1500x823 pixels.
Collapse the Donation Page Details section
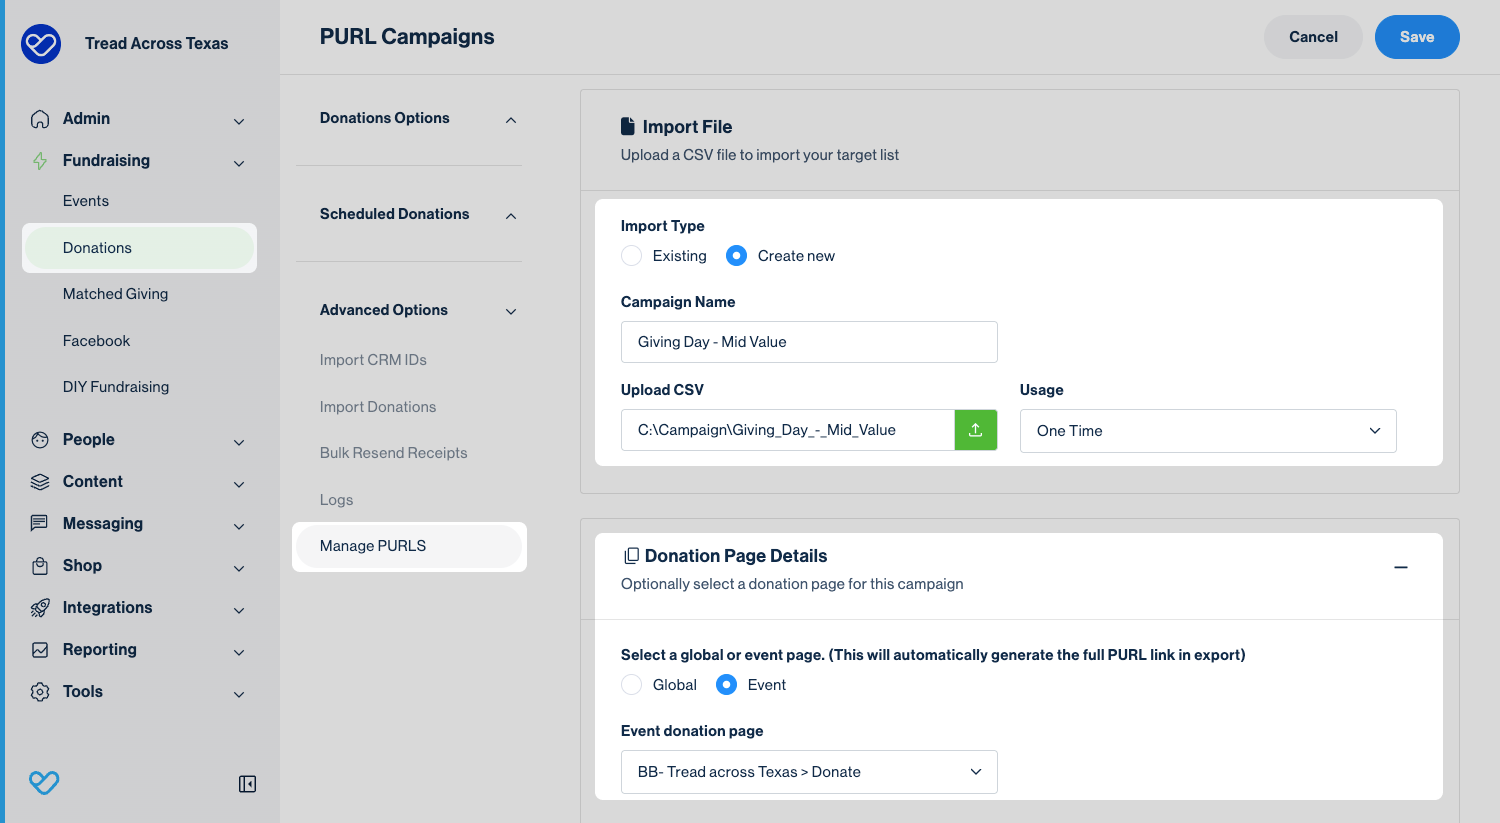1400,567
